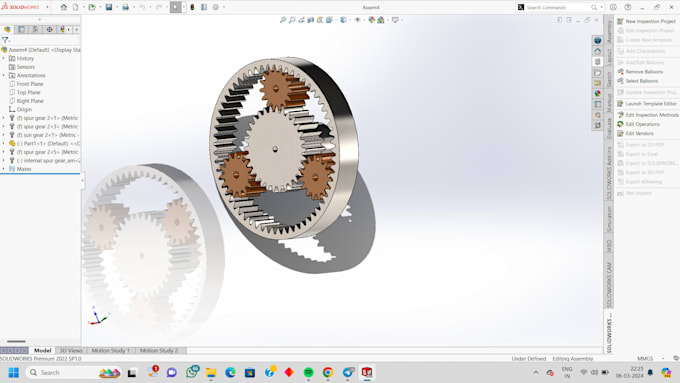This screenshot has height=383, width=680.
Task: Click the Rebuild traffic light icon
Action: point(192,7)
